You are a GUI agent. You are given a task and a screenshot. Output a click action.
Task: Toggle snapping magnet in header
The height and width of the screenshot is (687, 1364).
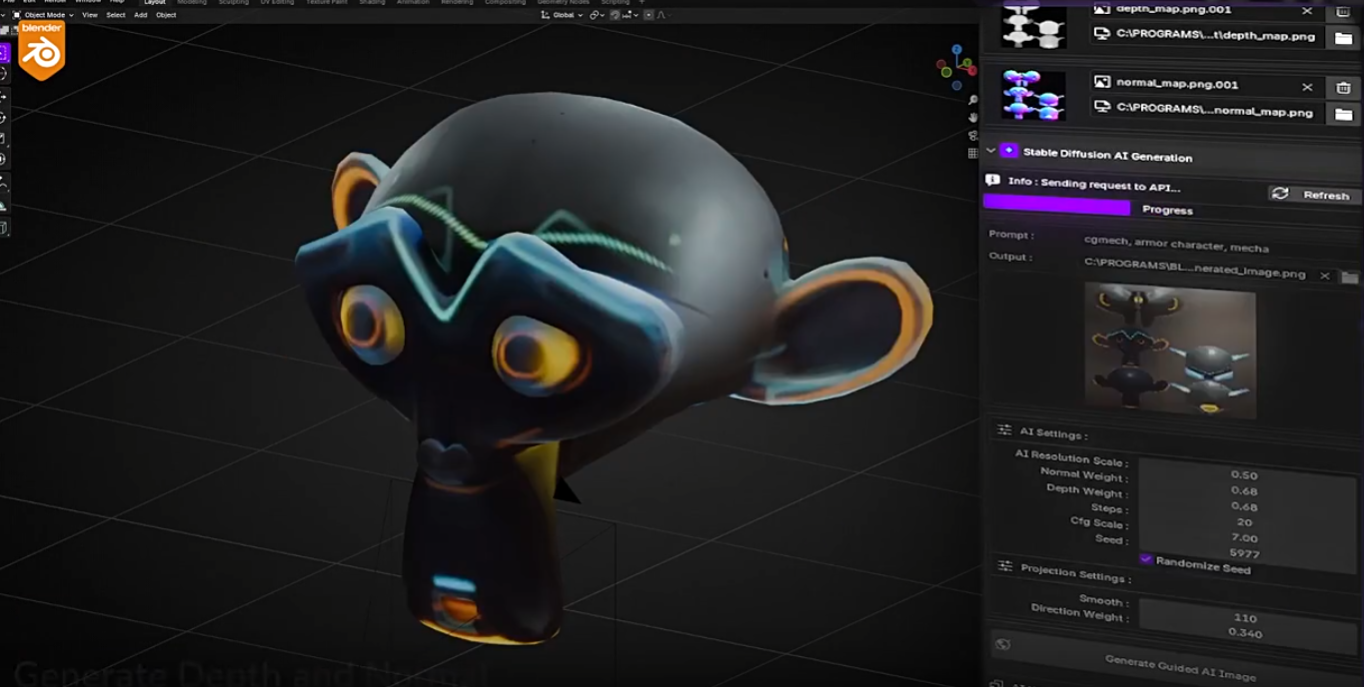pyautogui.click(x=613, y=15)
